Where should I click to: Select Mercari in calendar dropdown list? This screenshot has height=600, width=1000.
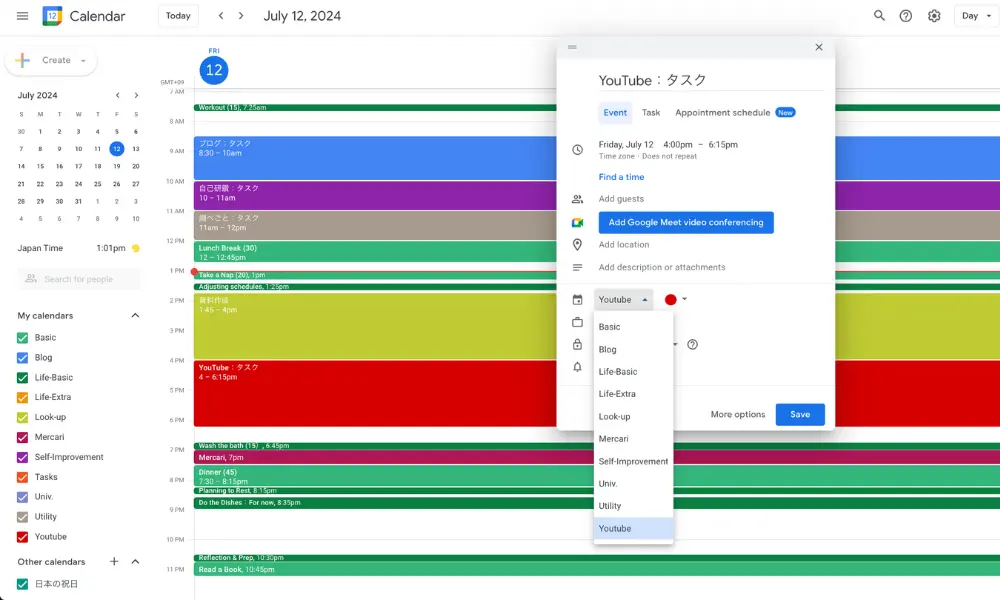pyautogui.click(x=633, y=439)
